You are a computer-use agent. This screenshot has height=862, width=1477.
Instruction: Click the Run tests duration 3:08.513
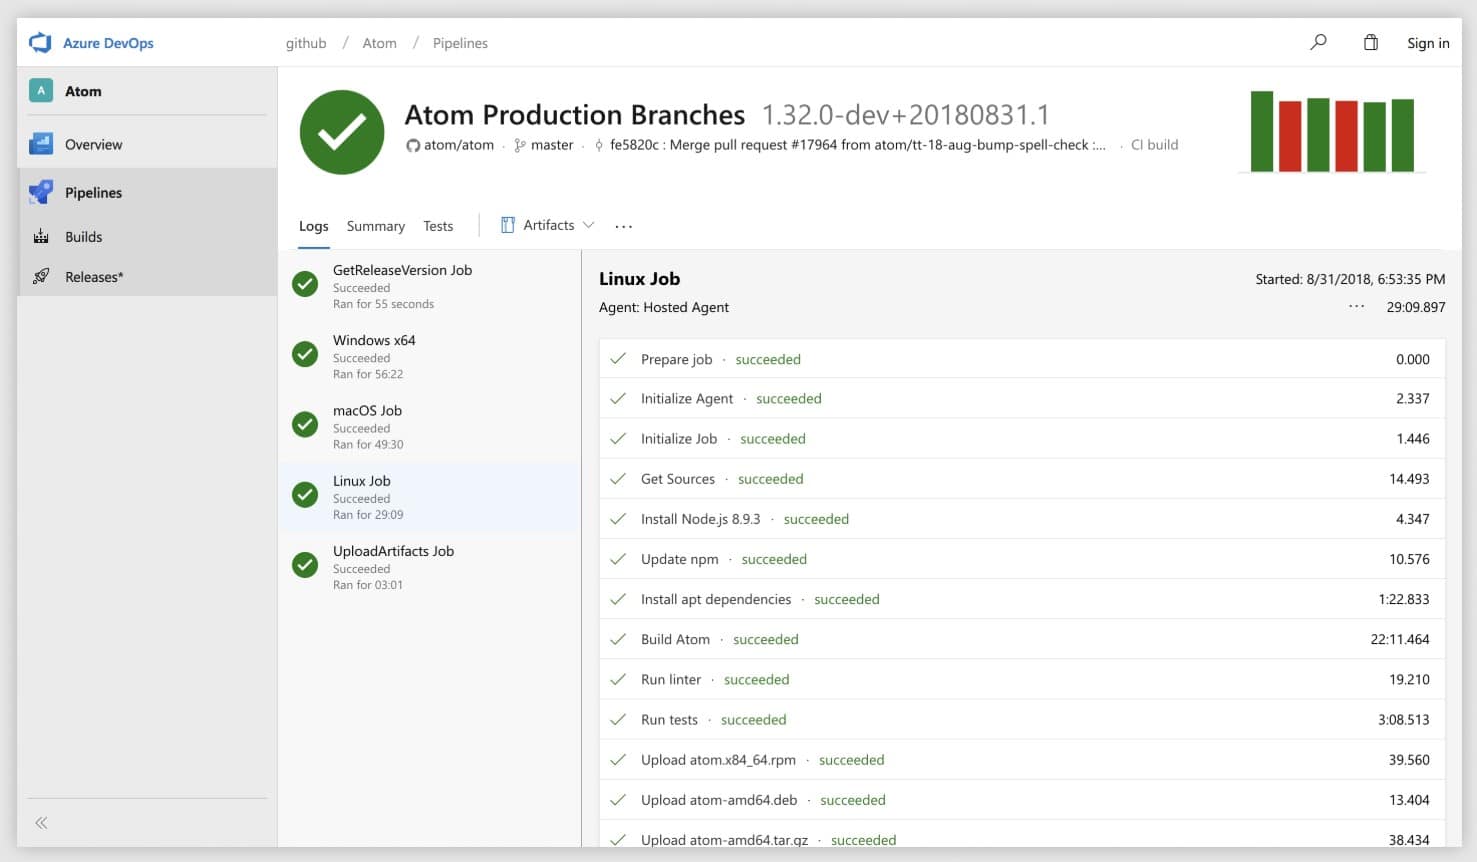pyautogui.click(x=1404, y=719)
